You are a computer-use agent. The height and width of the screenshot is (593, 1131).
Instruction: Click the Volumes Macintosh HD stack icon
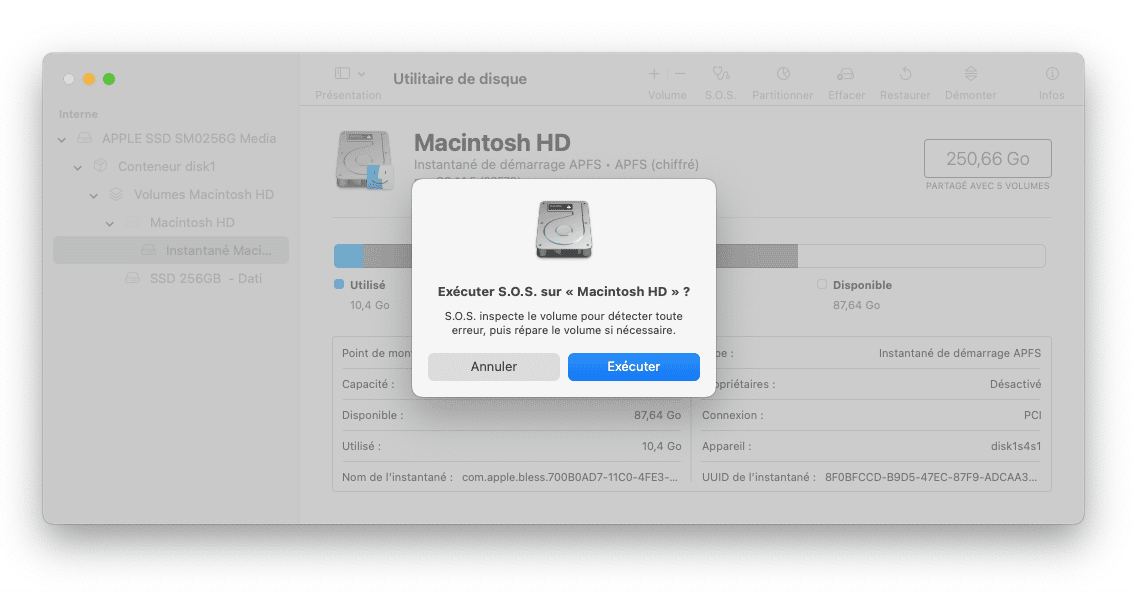(x=116, y=194)
